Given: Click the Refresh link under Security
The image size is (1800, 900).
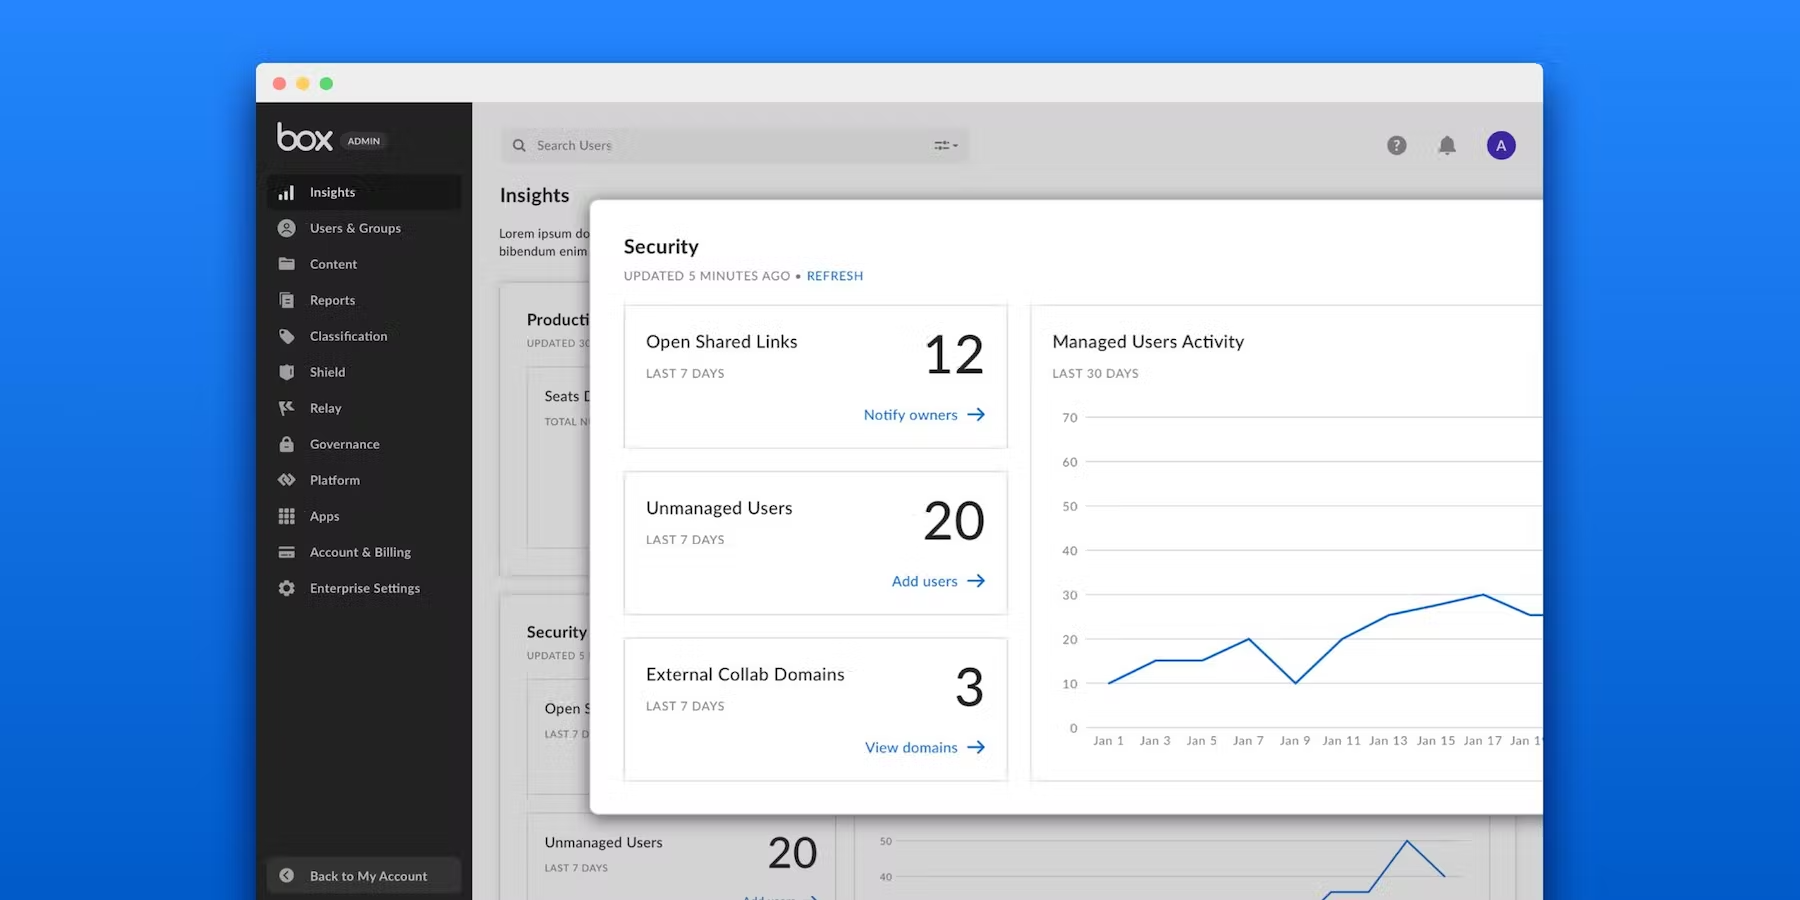Looking at the screenshot, I should tap(834, 276).
